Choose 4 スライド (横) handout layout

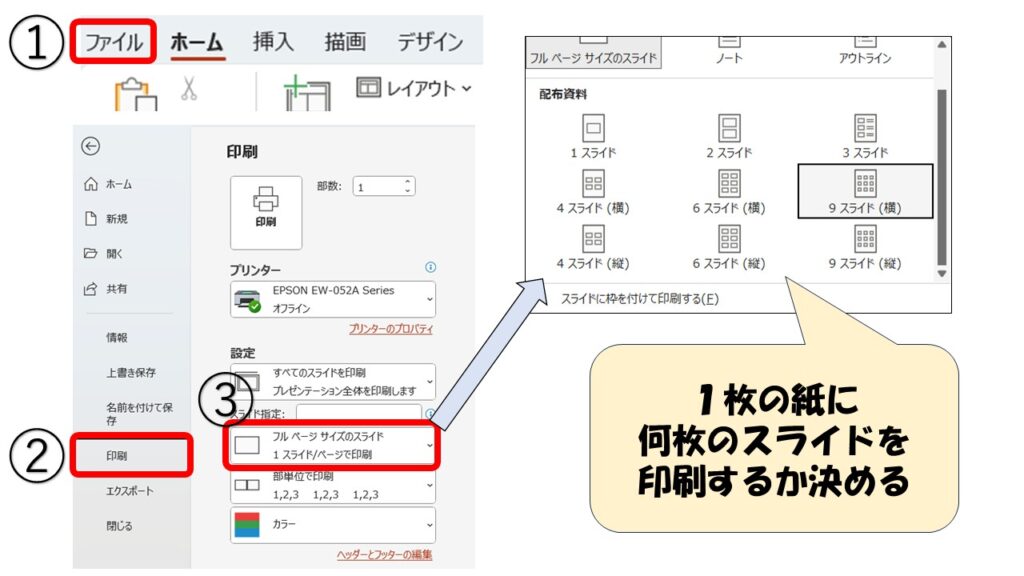(593, 191)
